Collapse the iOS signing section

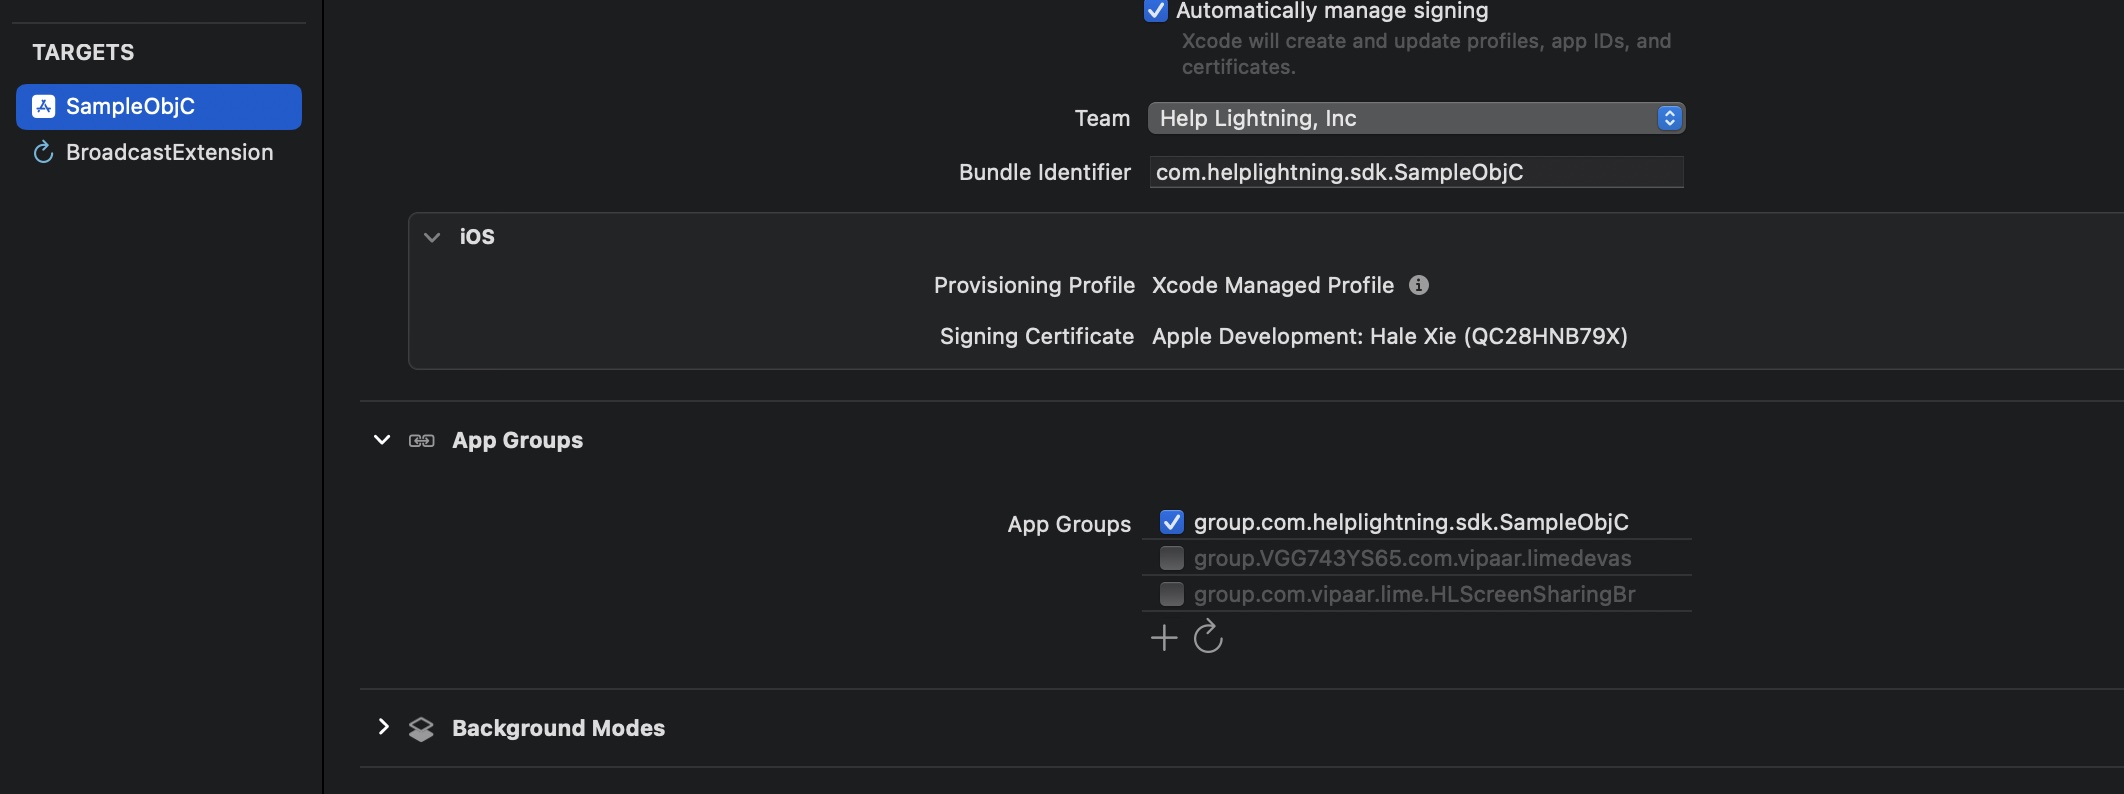[432, 237]
